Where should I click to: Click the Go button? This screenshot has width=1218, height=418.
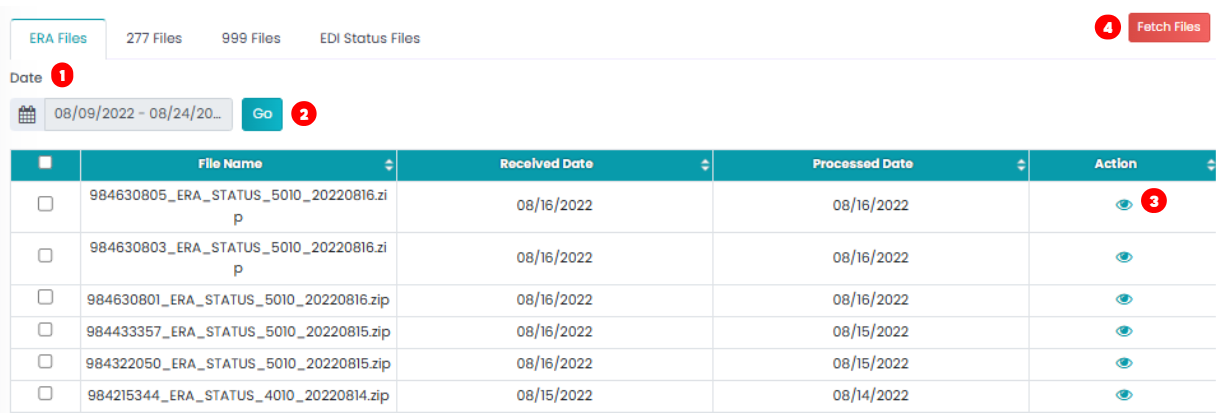coord(262,114)
